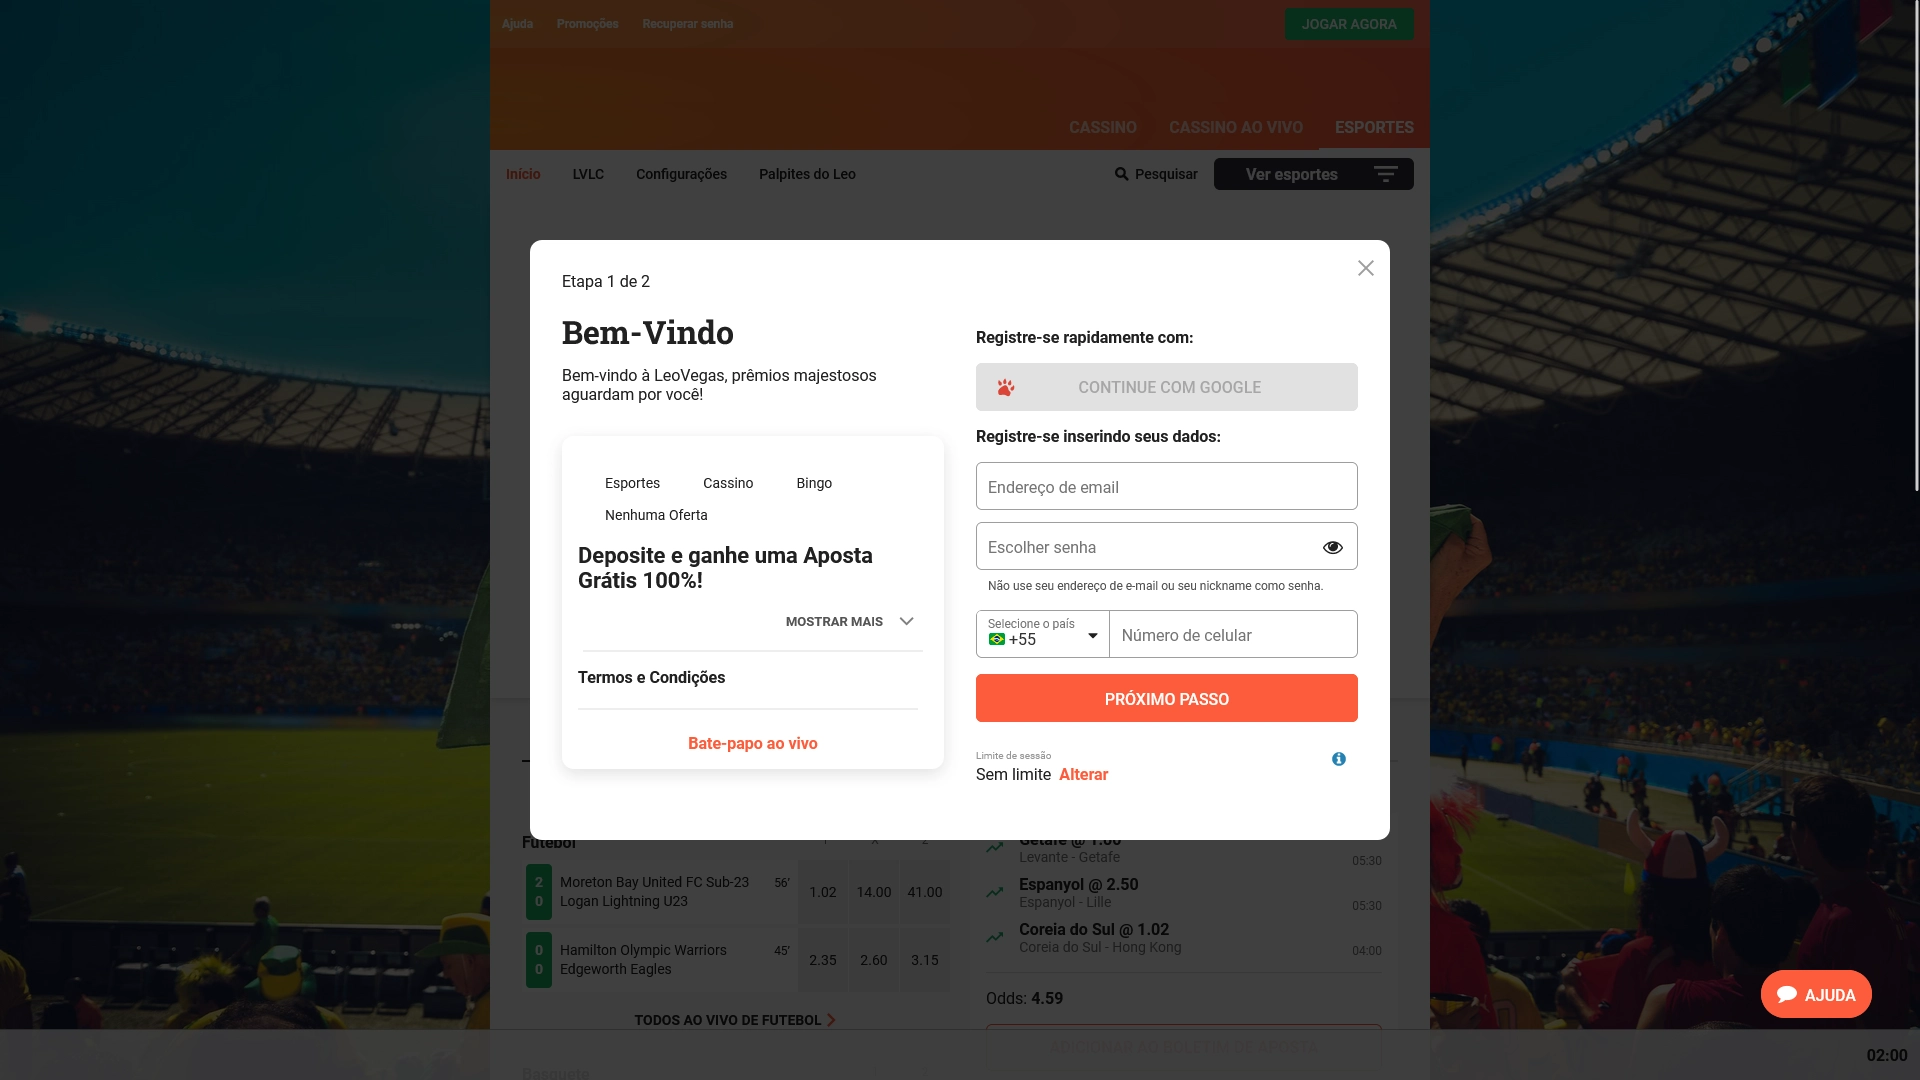Screen dimensions: 1920x1080
Task: Click the search magnifier icon
Action: click(x=1122, y=173)
